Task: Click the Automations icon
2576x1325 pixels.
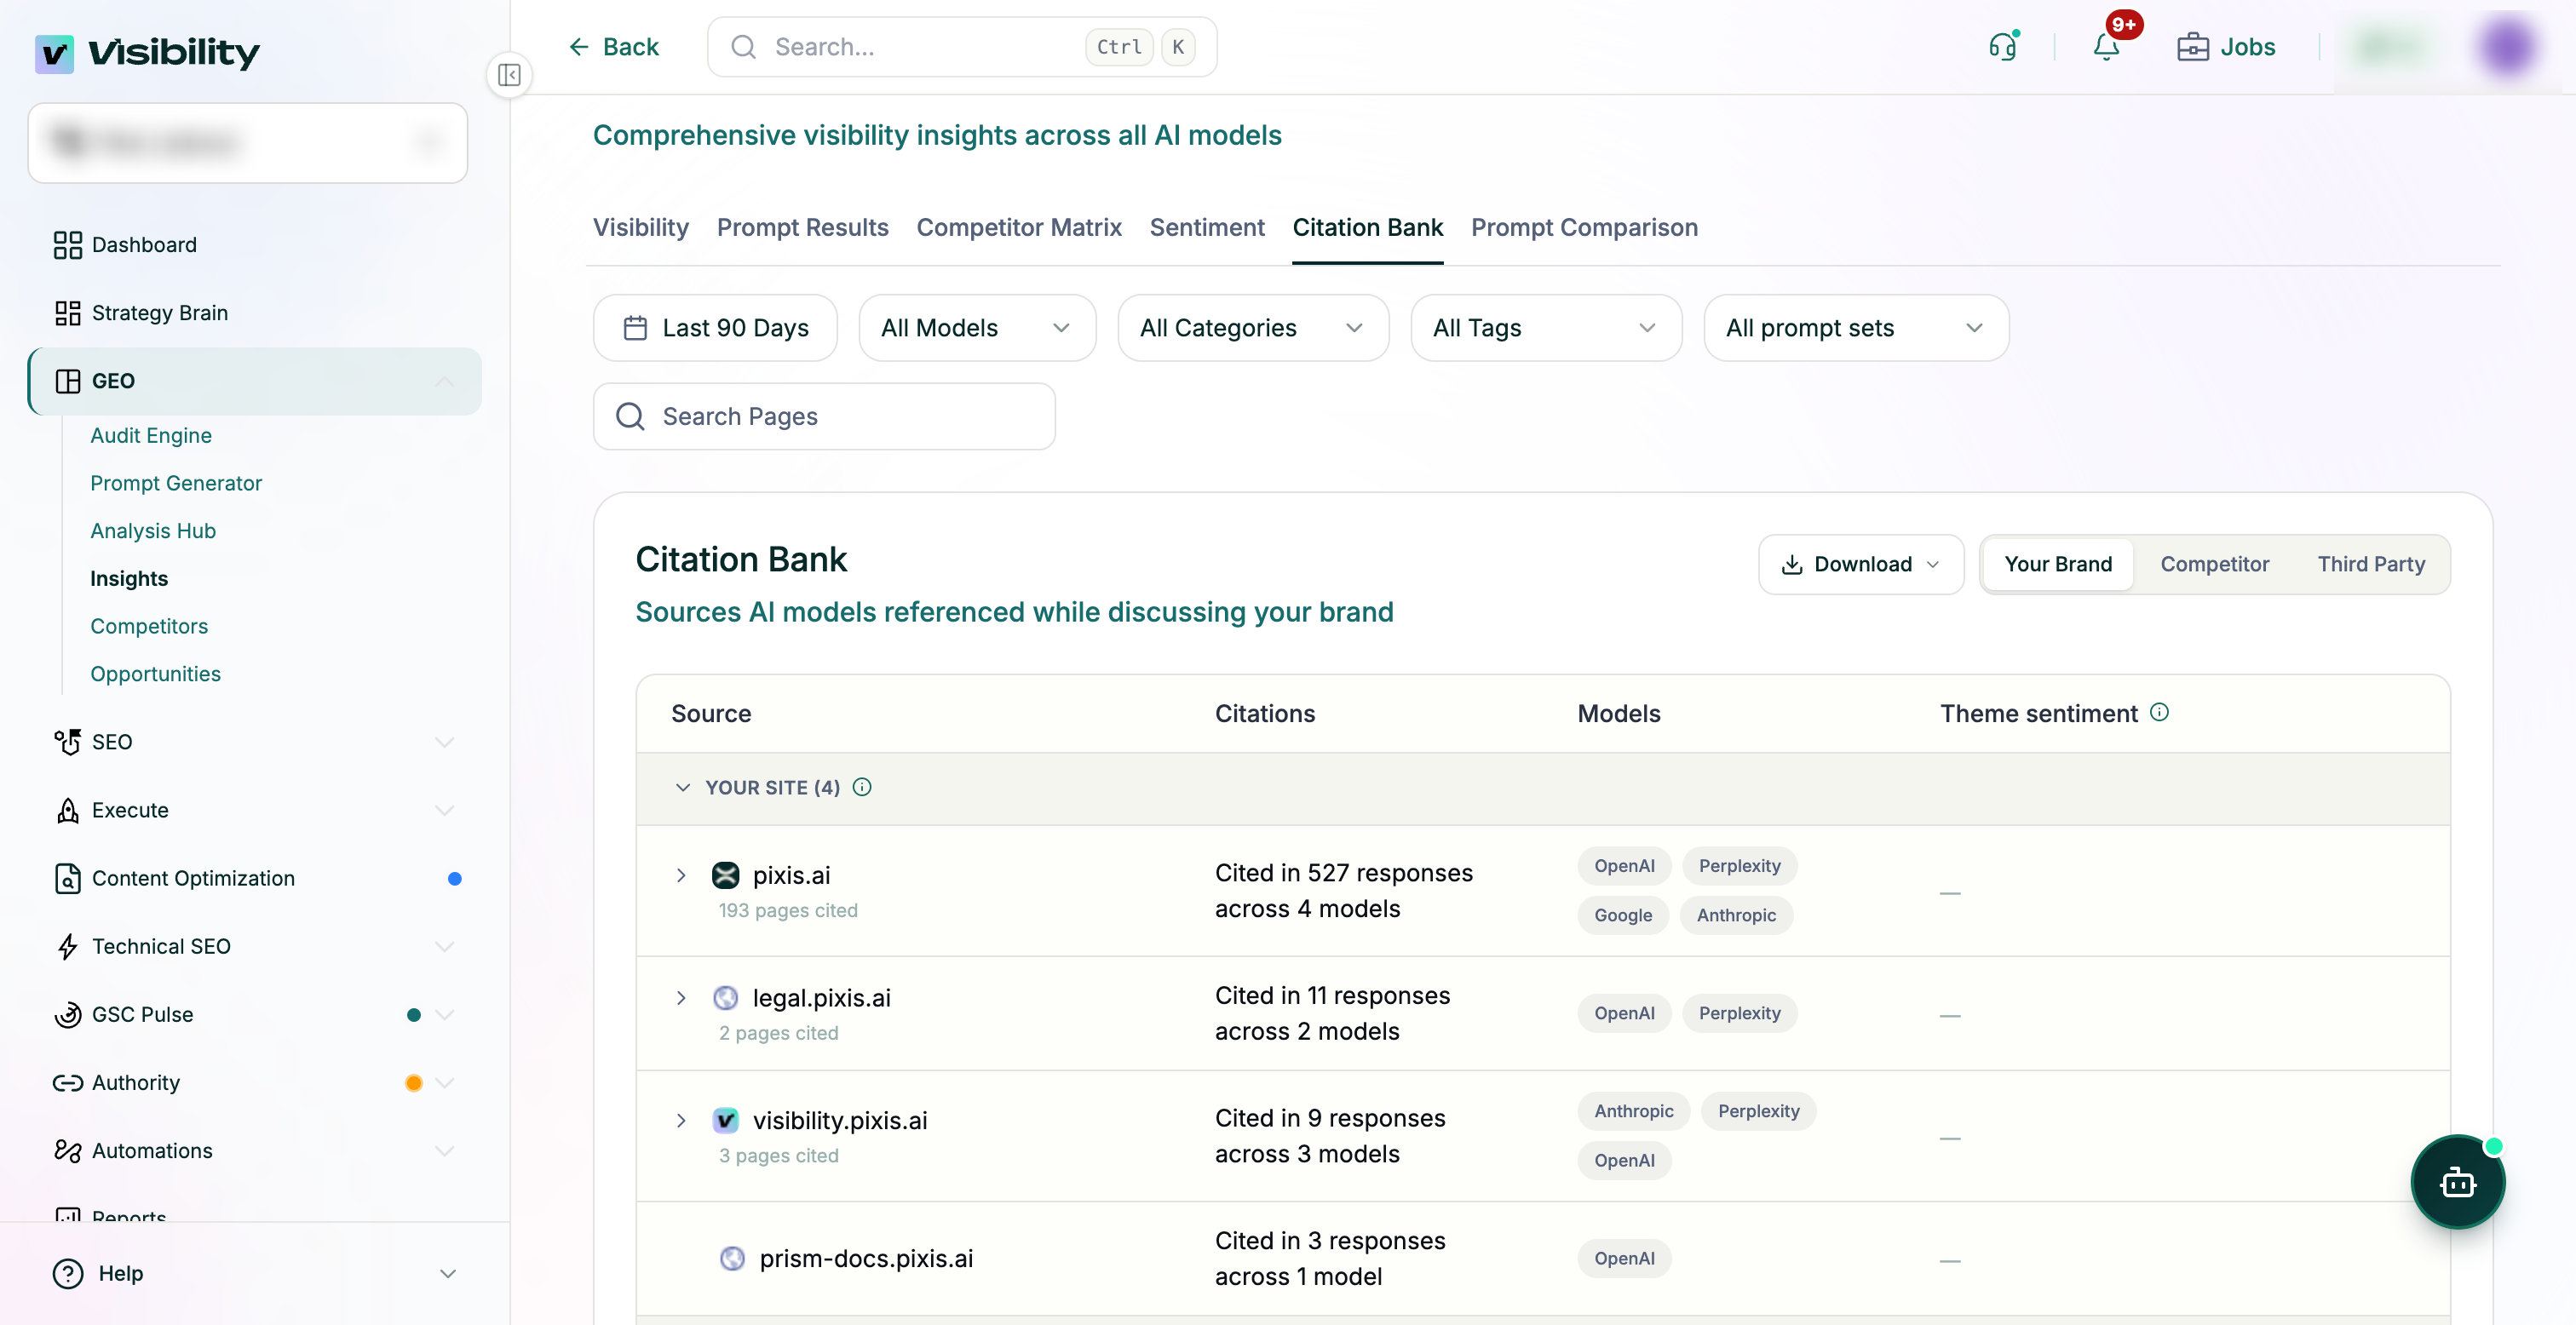Action: 67,1150
